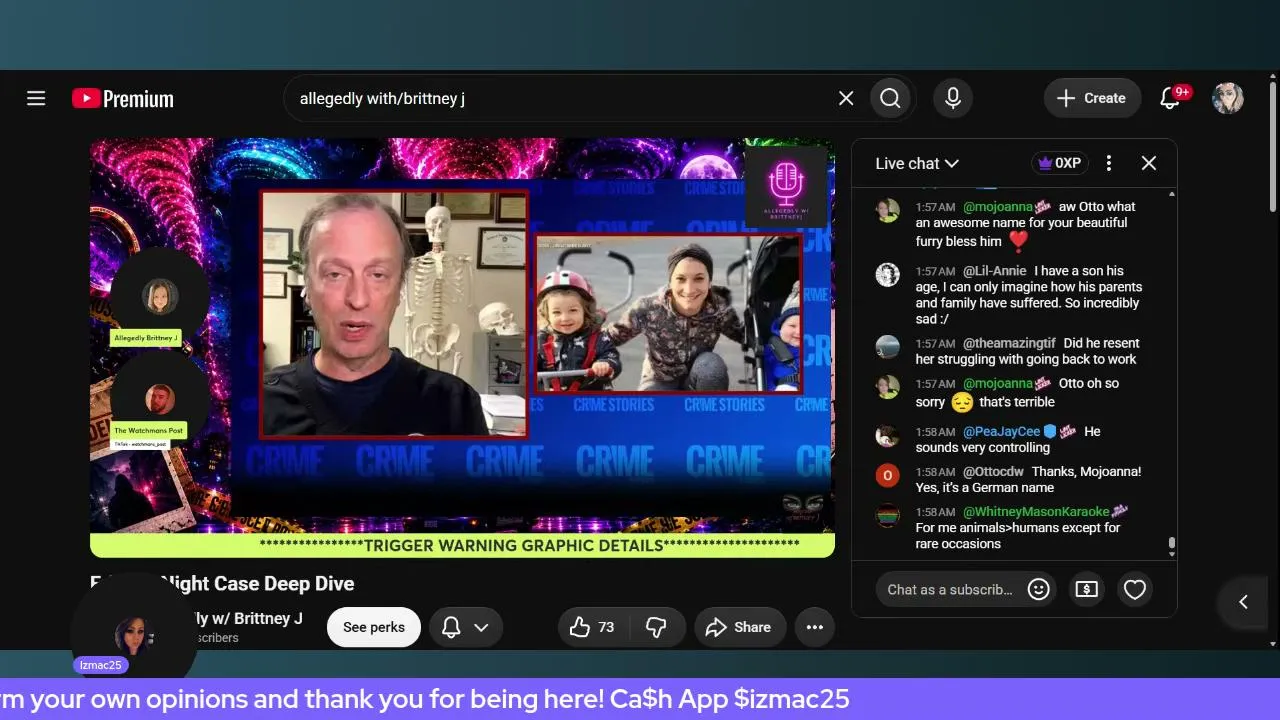This screenshot has height=720, width=1280.
Task: Click the avatar beside "Otto oh so sorry" message
Action: [887, 387]
